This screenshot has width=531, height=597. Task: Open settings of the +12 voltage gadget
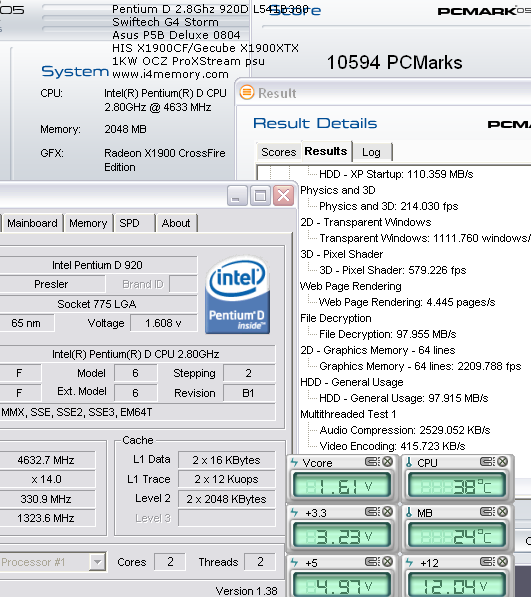[x=487, y=562]
